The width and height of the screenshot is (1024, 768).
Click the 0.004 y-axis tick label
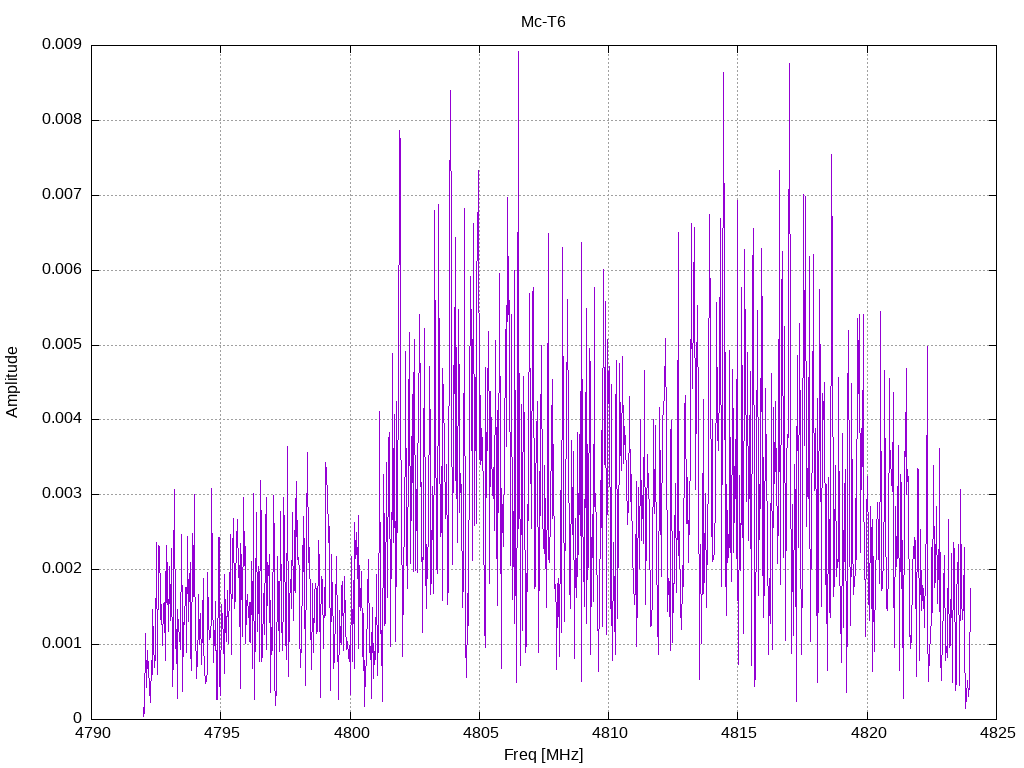tap(62, 419)
